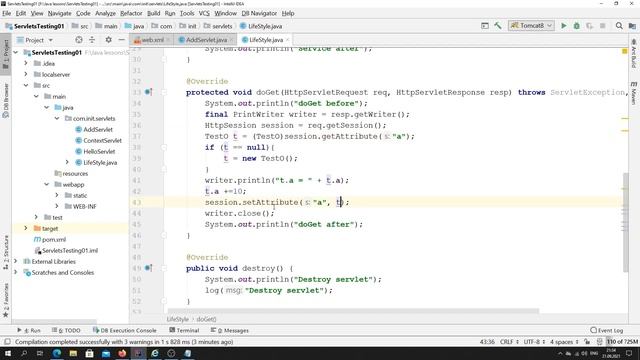Hide the Project tool window
Image resolution: width=640 pixels, height=360 pixels.
[121, 40]
